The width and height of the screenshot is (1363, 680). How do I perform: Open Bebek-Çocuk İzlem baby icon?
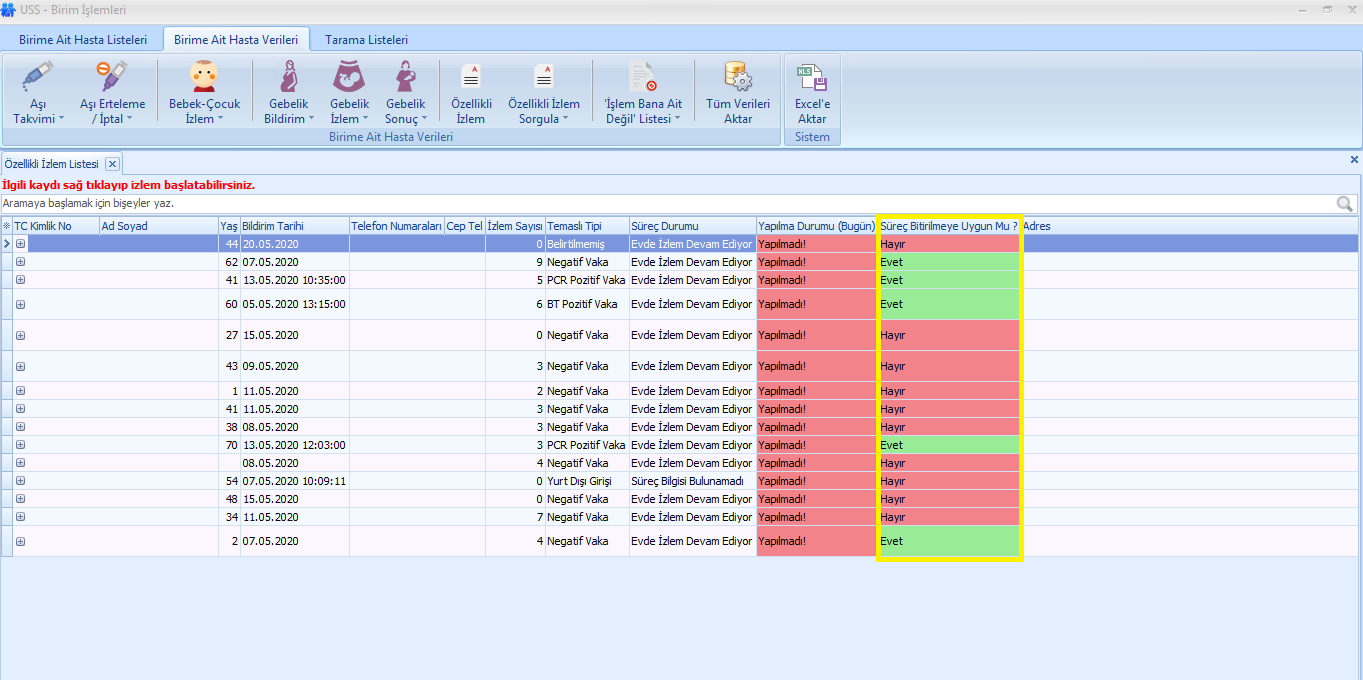[204, 78]
